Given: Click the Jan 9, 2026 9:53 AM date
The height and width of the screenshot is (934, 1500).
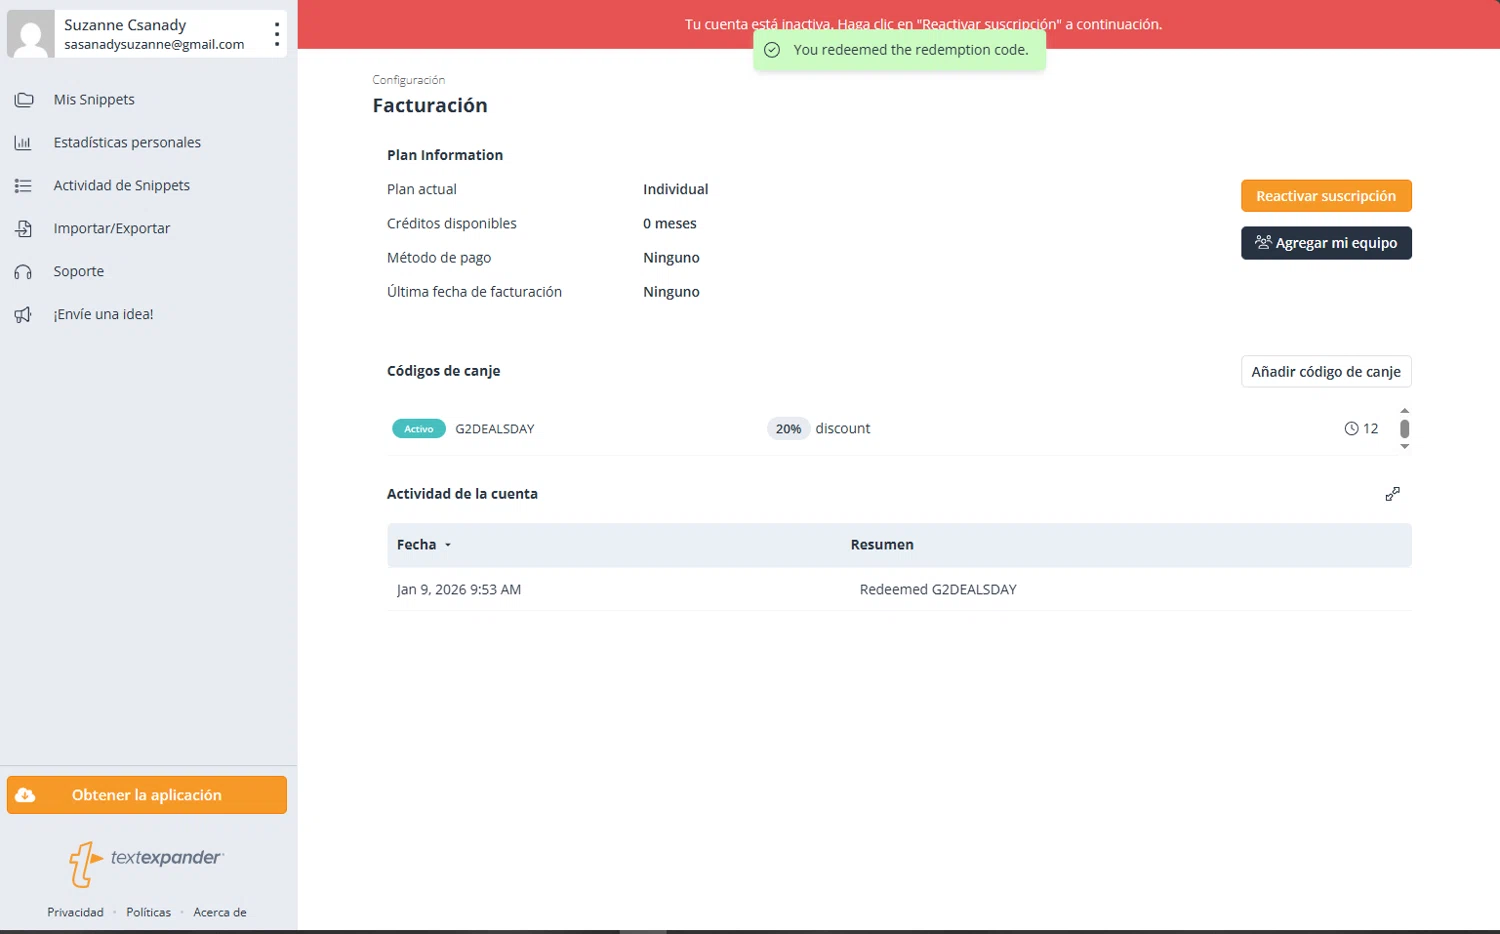Looking at the screenshot, I should 459,590.
